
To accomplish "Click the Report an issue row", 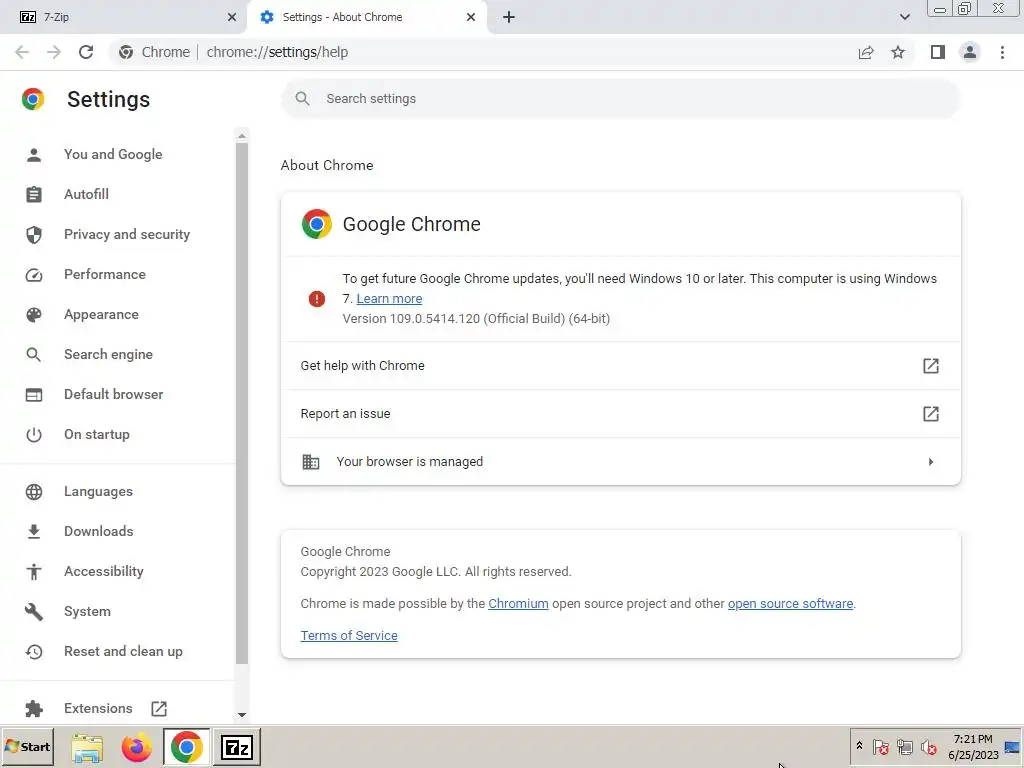I will 620,413.
